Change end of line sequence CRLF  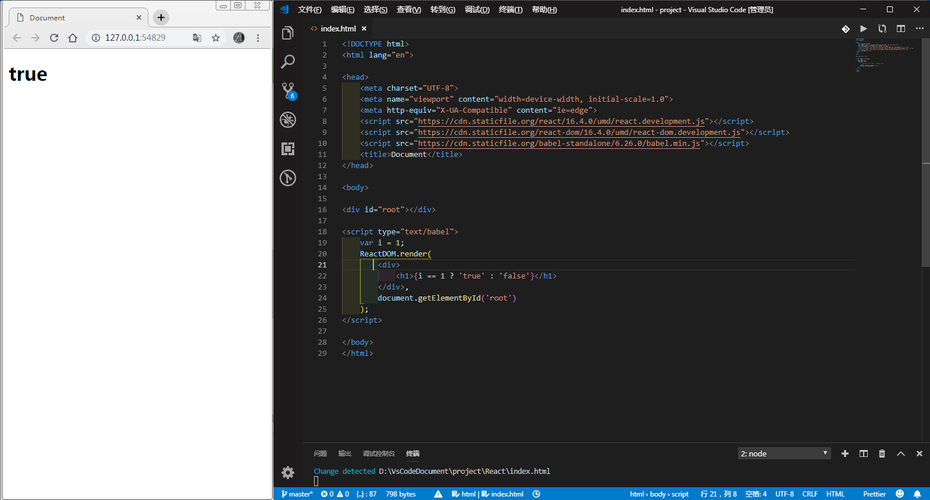[810, 494]
